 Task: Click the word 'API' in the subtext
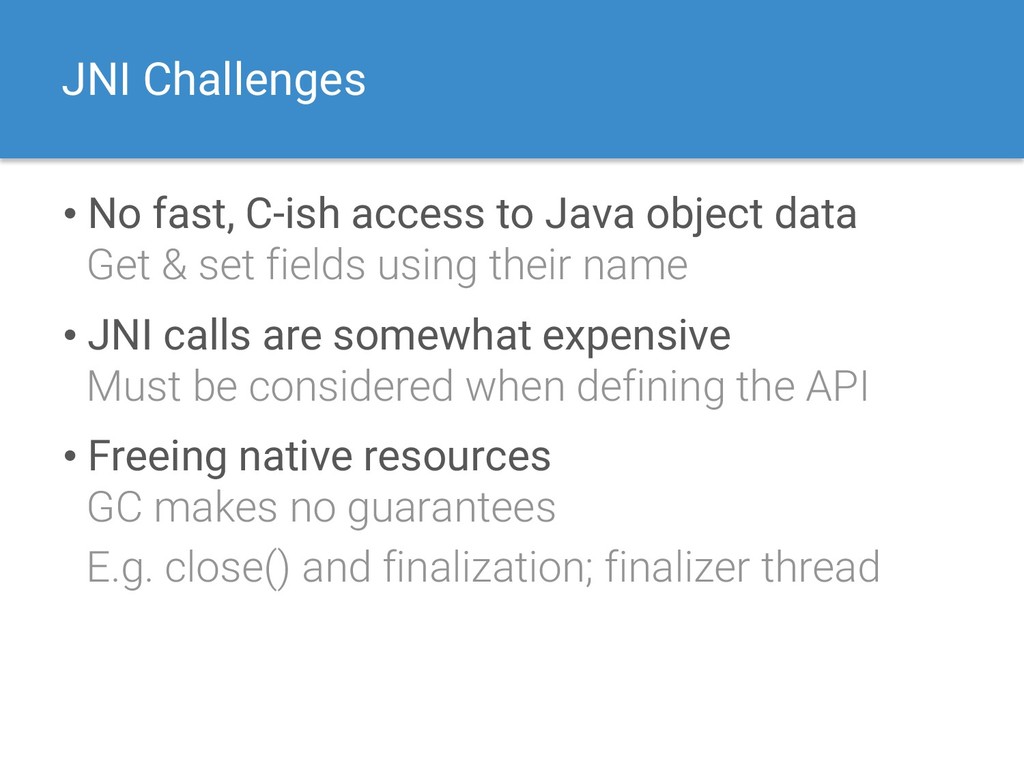click(837, 387)
